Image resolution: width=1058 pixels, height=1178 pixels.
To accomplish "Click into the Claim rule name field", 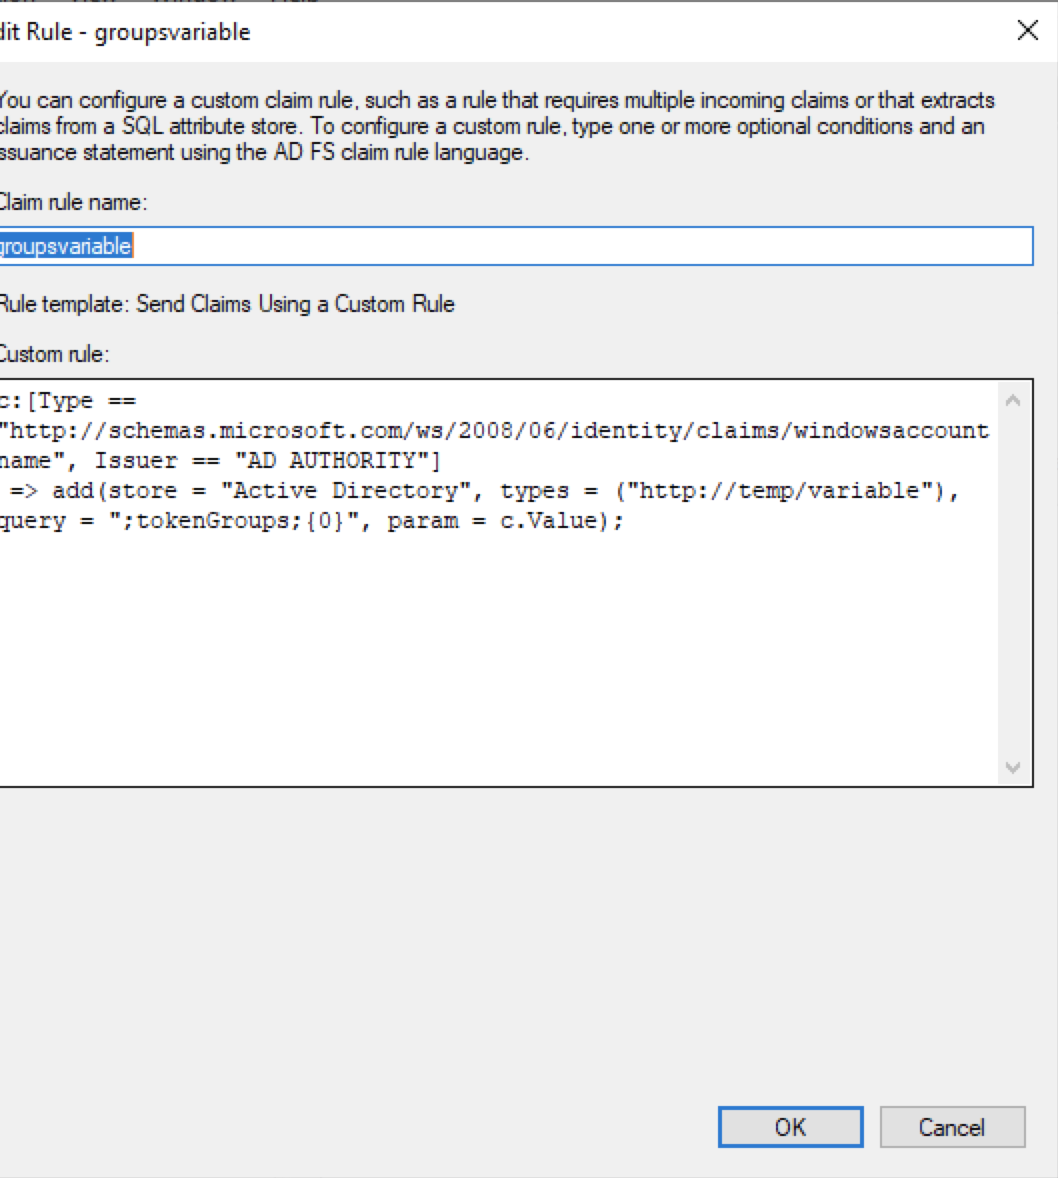I will [x=515, y=246].
